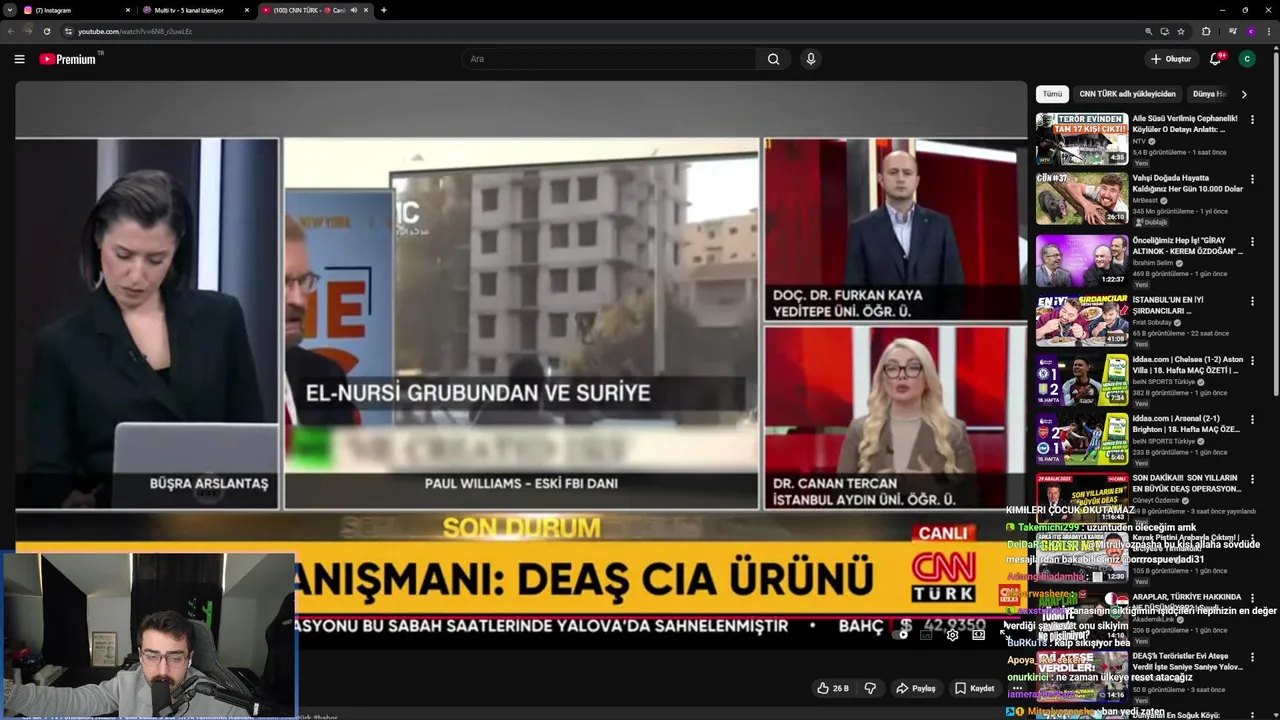Screen dimensions: 1280x720
Task: Open options for Chelsea (1-2) Aston Villa video
Action: [1252, 360]
